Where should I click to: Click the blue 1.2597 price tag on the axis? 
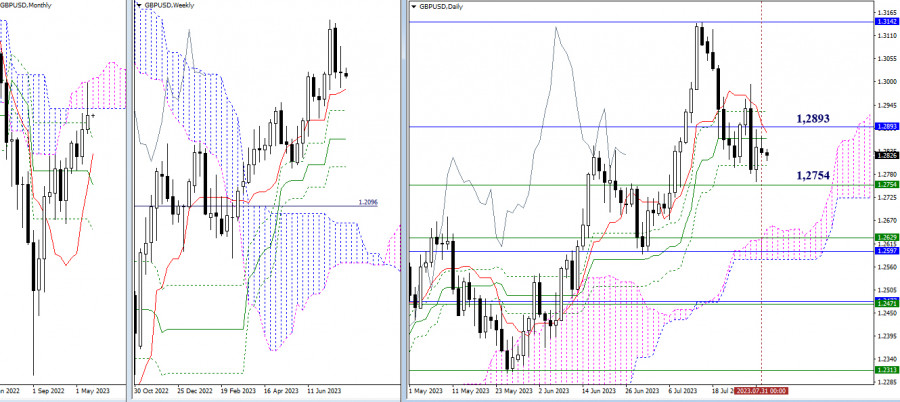point(886,251)
